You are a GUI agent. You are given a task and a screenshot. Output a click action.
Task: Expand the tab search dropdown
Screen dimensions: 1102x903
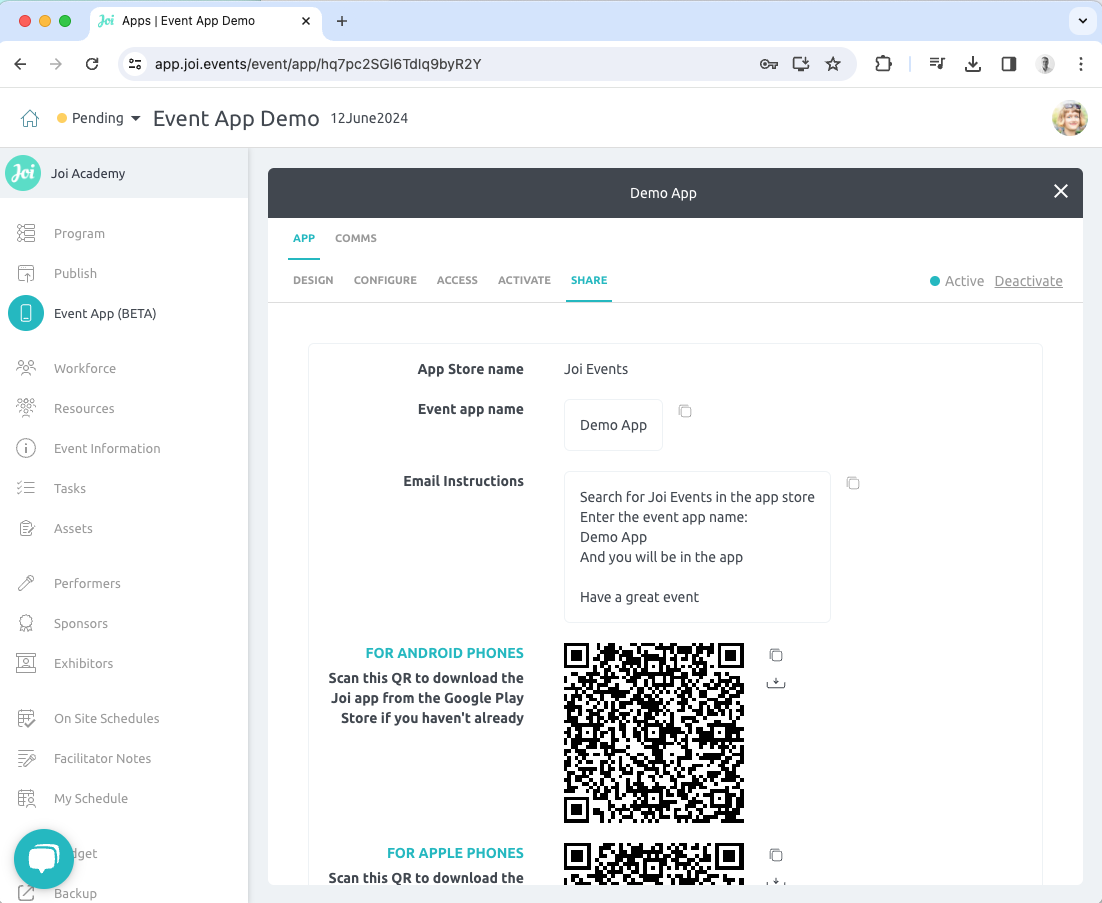click(1082, 20)
